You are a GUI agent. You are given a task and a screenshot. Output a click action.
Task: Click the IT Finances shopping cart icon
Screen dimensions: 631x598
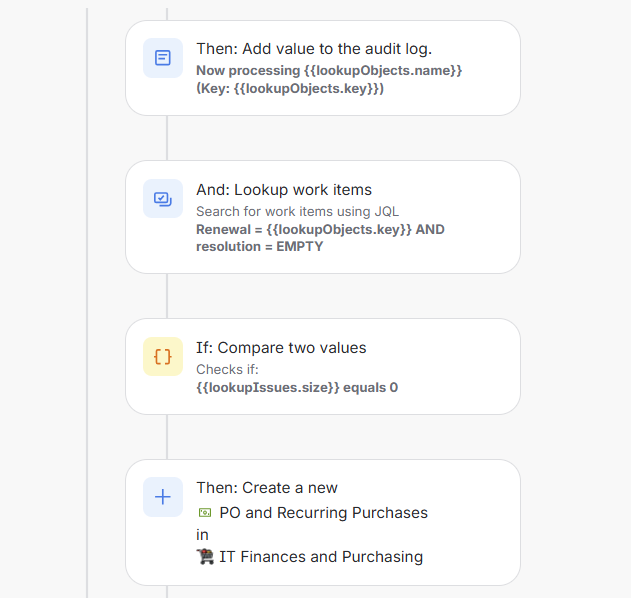(205, 557)
